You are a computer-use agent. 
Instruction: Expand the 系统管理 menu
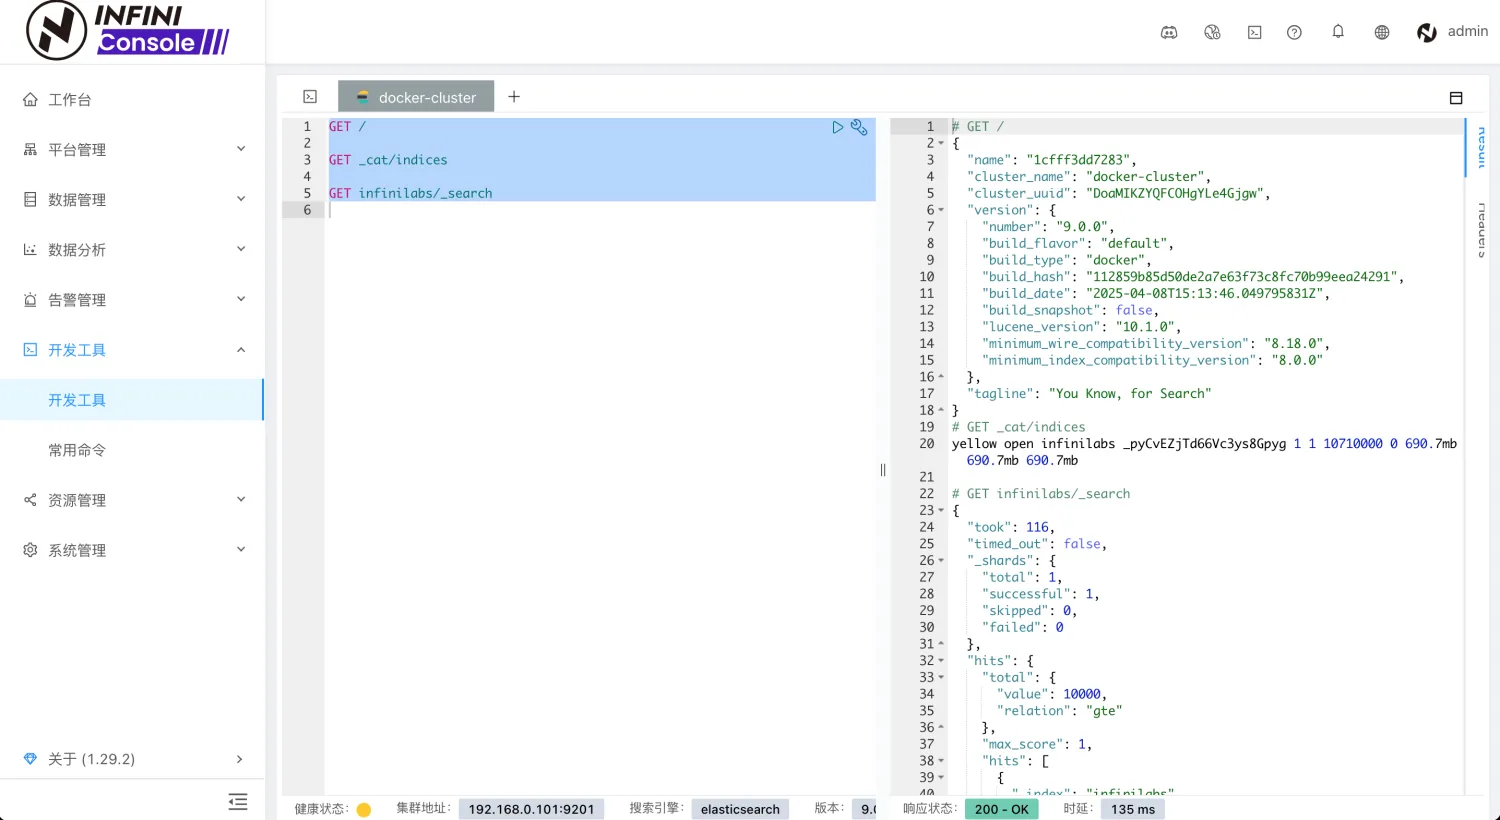coord(132,549)
